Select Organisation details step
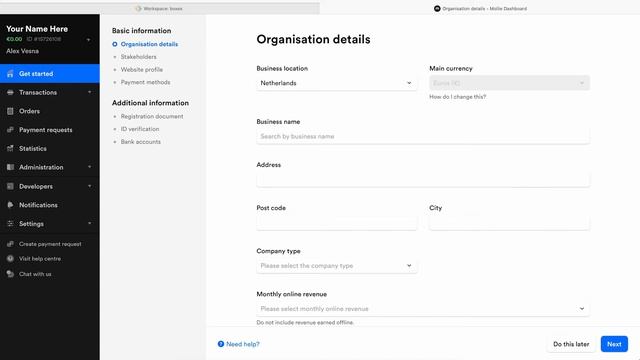 pyautogui.click(x=149, y=44)
